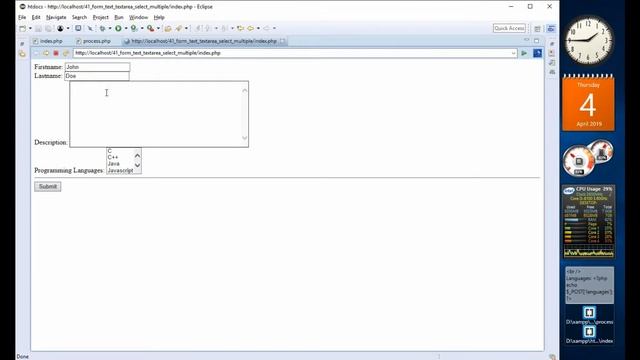Open the Help menu
Viewport: 640px width, 360px height.
coord(159,18)
